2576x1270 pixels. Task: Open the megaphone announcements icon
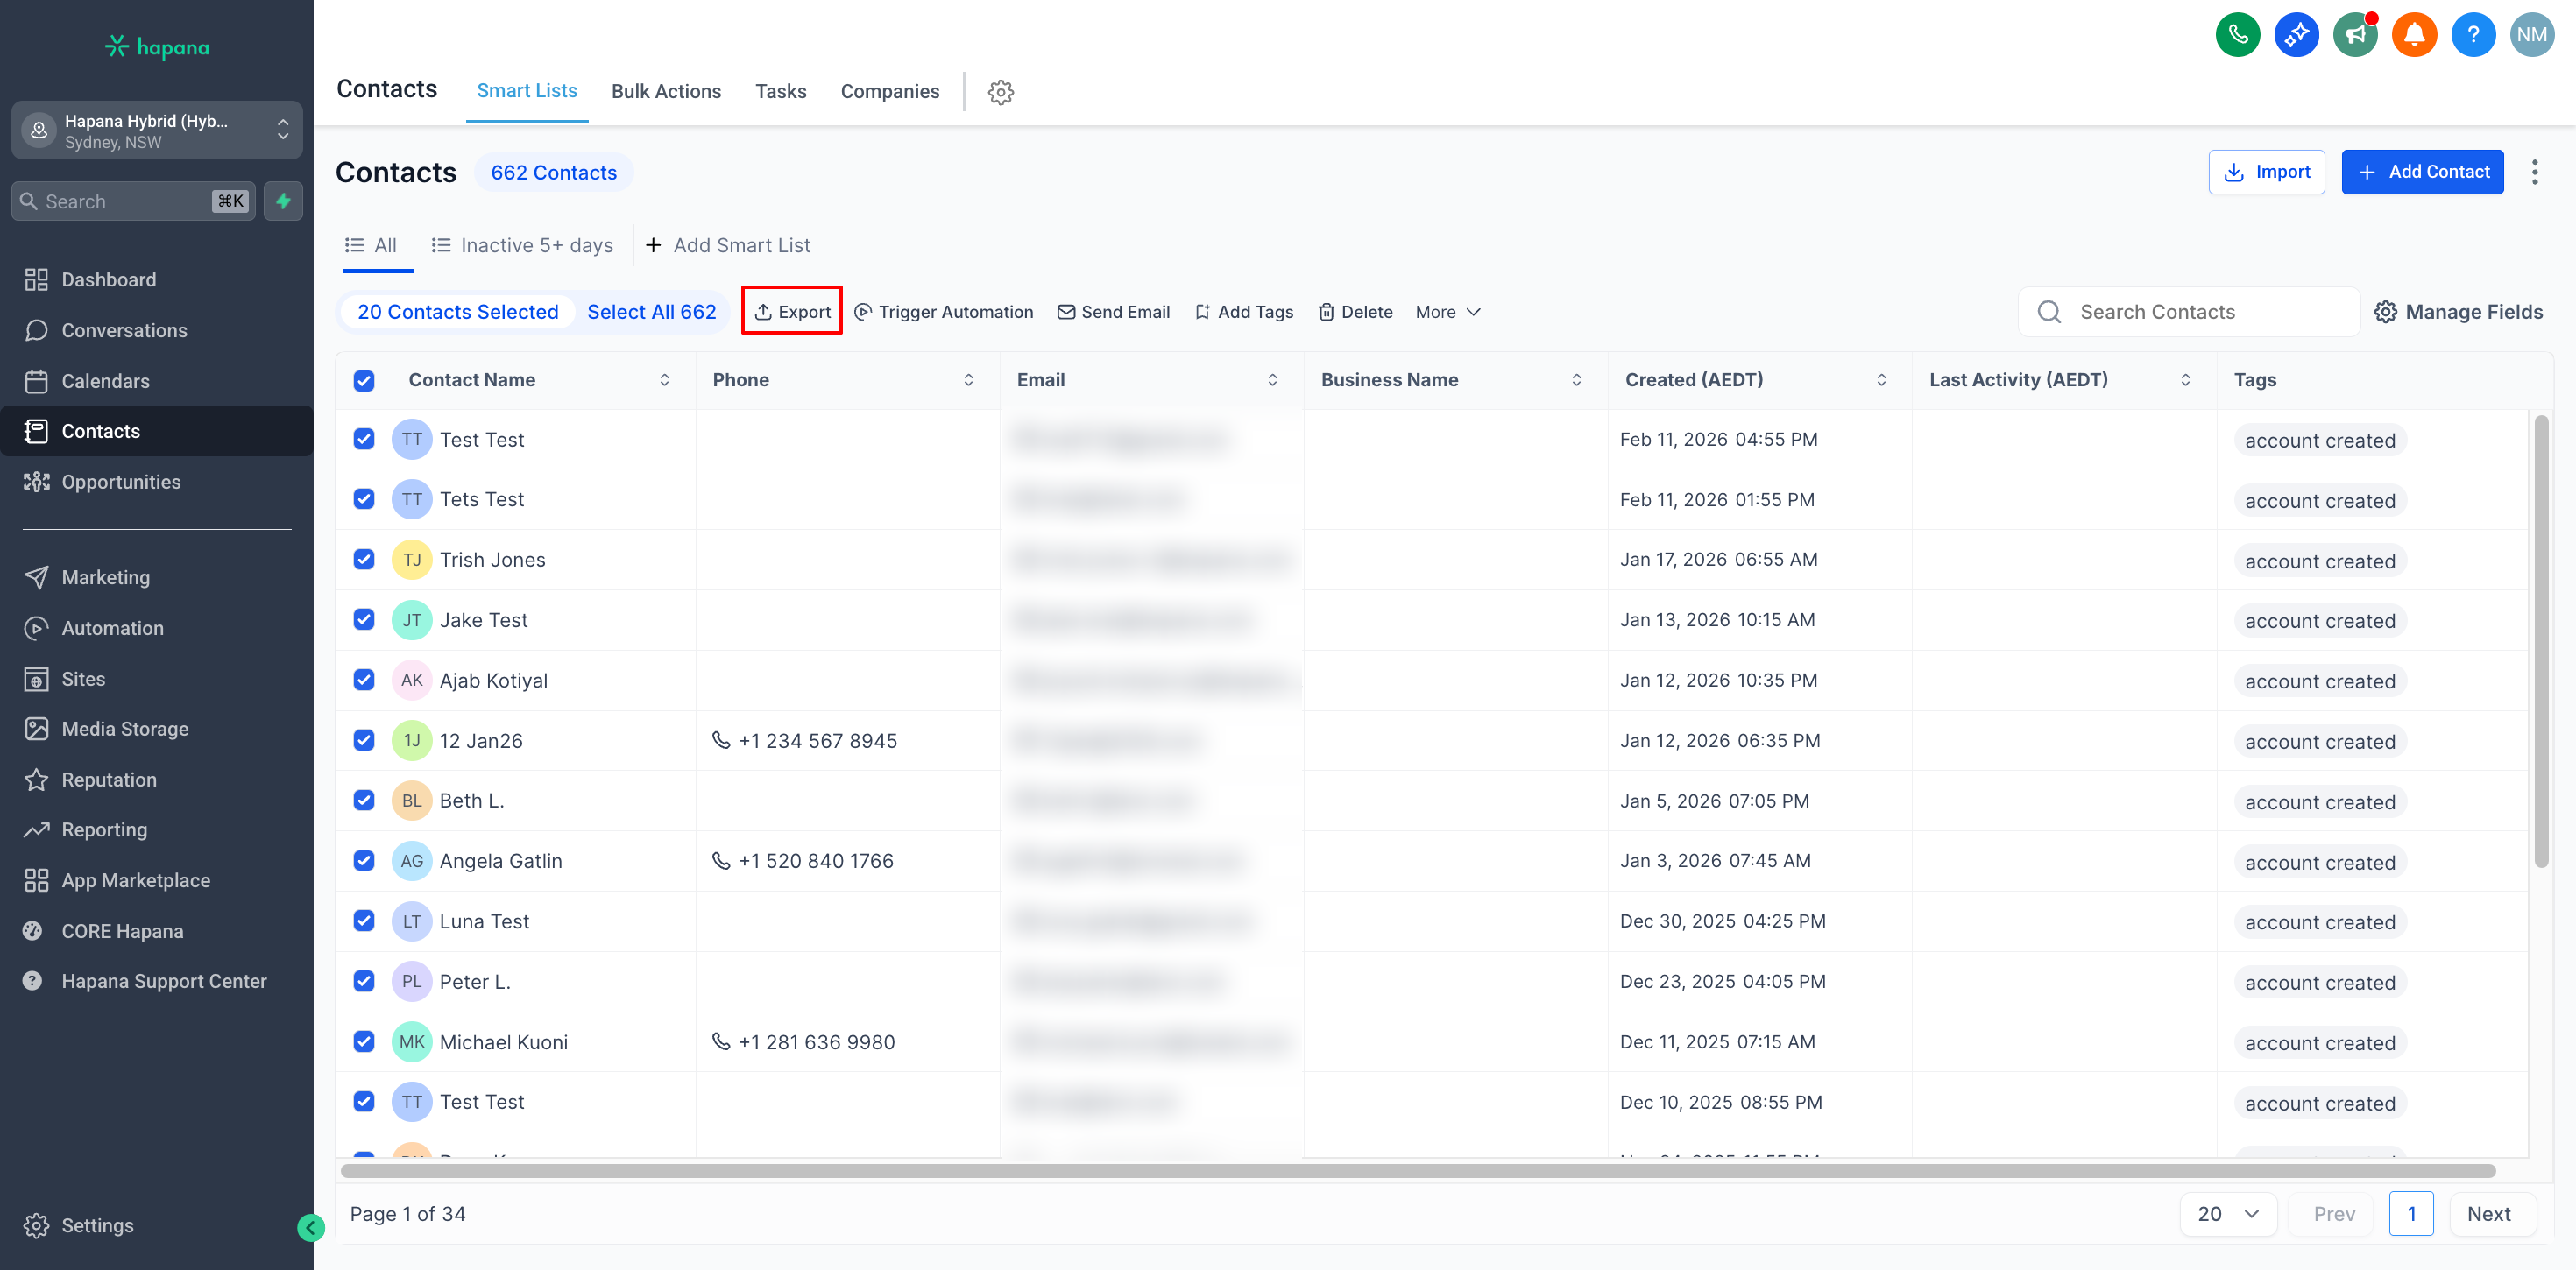2355,35
